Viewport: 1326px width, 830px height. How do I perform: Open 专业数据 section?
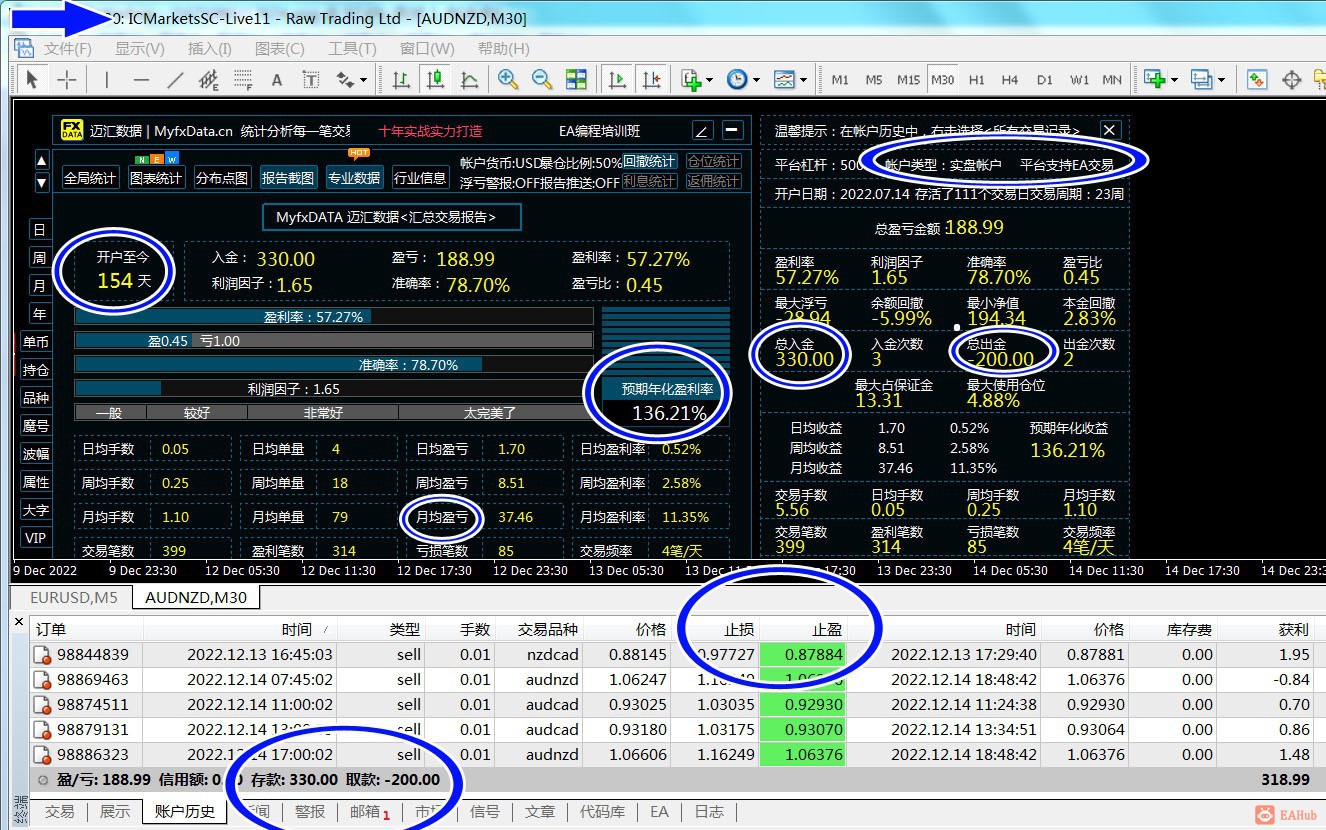354,178
